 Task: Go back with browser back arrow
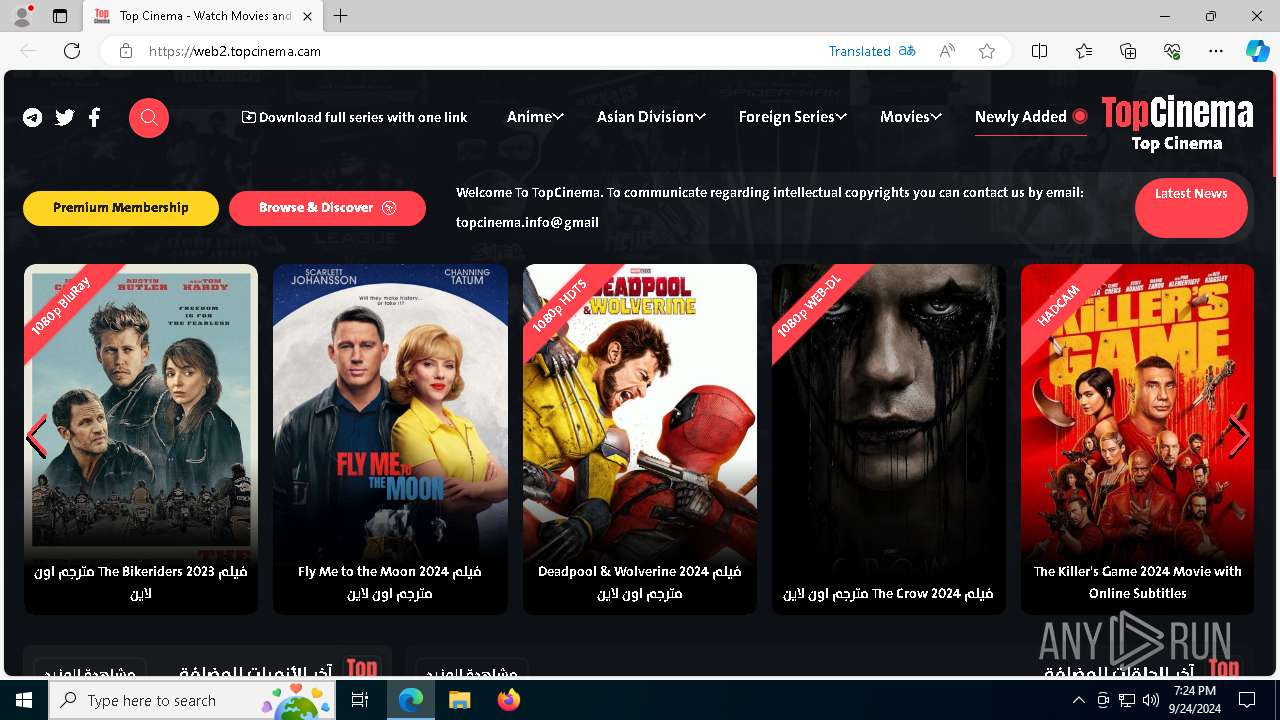(x=28, y=51)
